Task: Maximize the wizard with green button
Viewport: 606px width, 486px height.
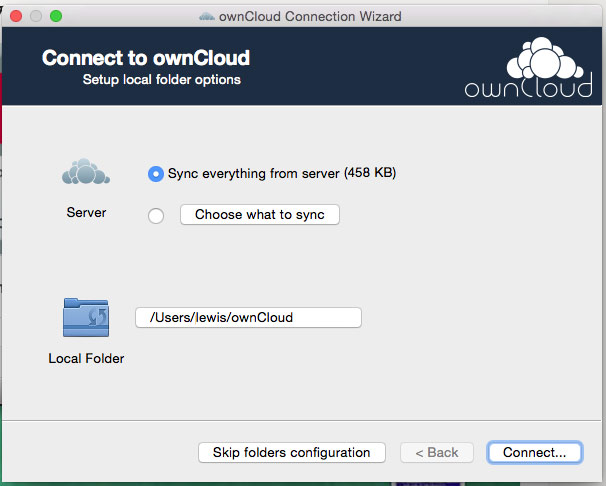Action: [56, 16]
